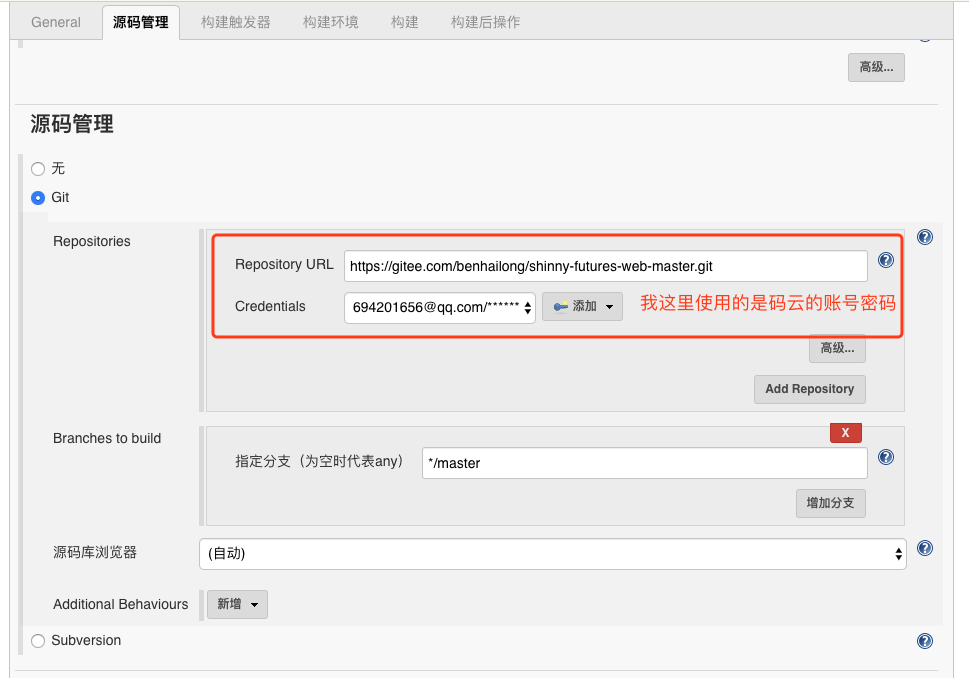Focus the Repository URL input field
This screenshot has width=969, height=678.
606,266
